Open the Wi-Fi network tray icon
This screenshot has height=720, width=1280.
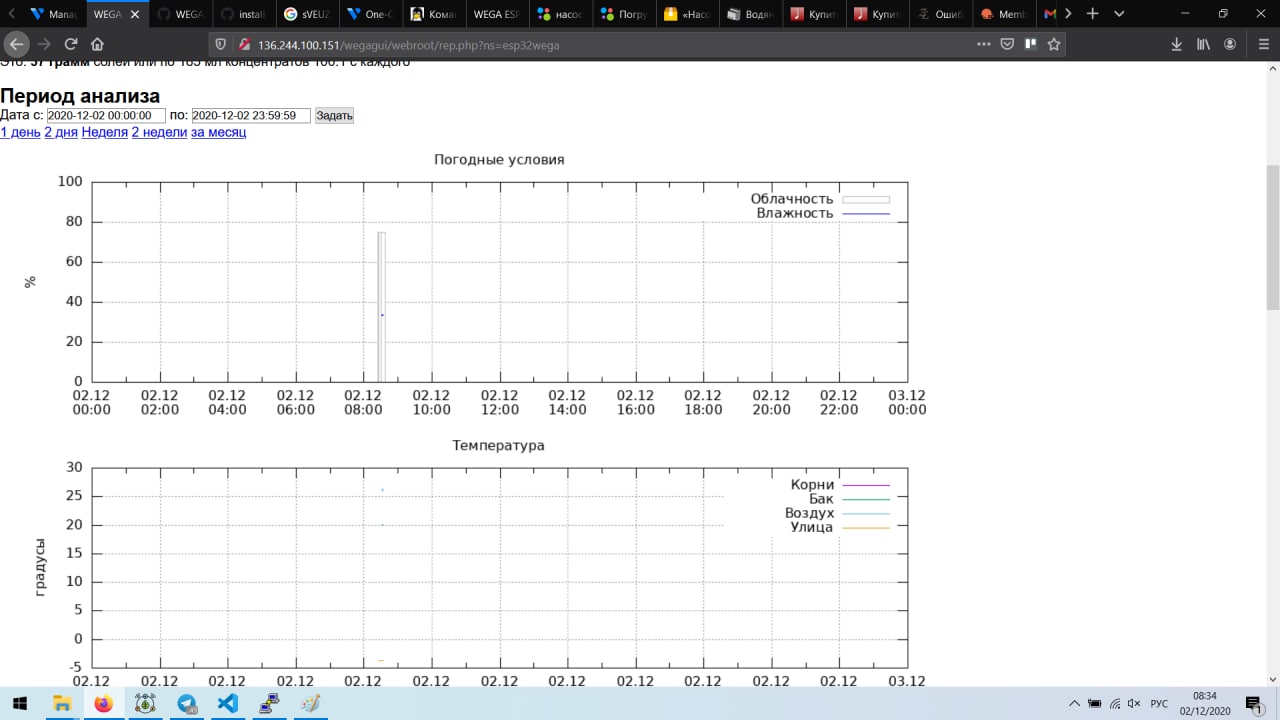1114,703
